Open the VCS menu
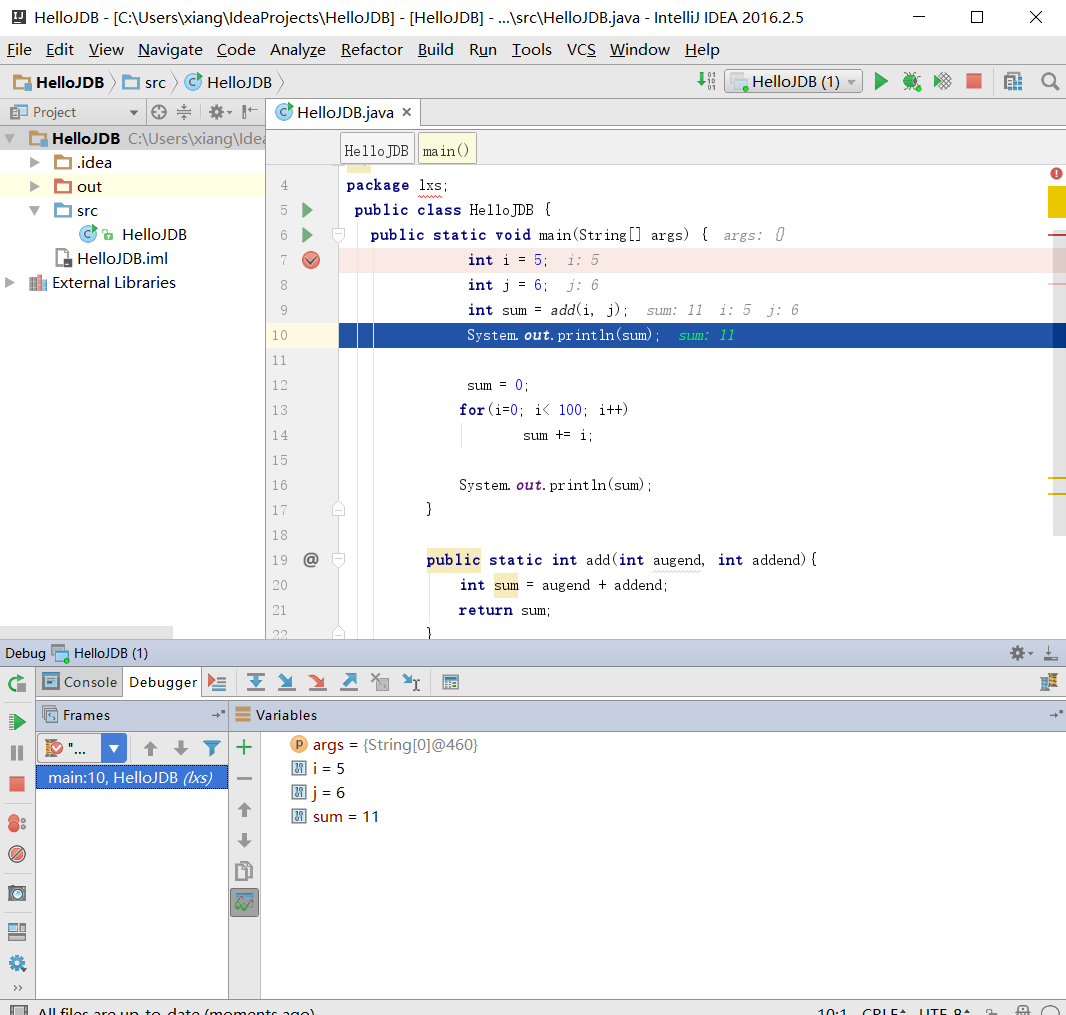The image size is (1066, 1015). (x=581, y=50)
